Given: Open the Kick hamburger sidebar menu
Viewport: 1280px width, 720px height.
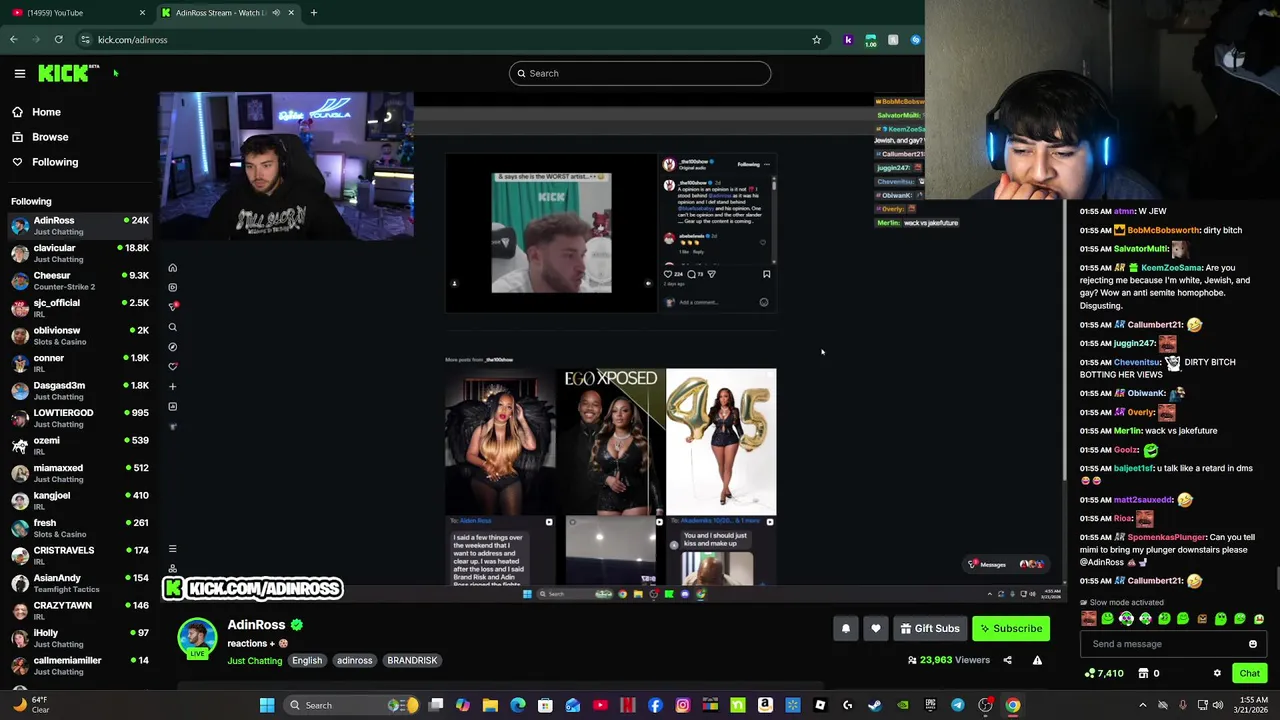Looking at the screenshot, I should (x=19, y=73).
